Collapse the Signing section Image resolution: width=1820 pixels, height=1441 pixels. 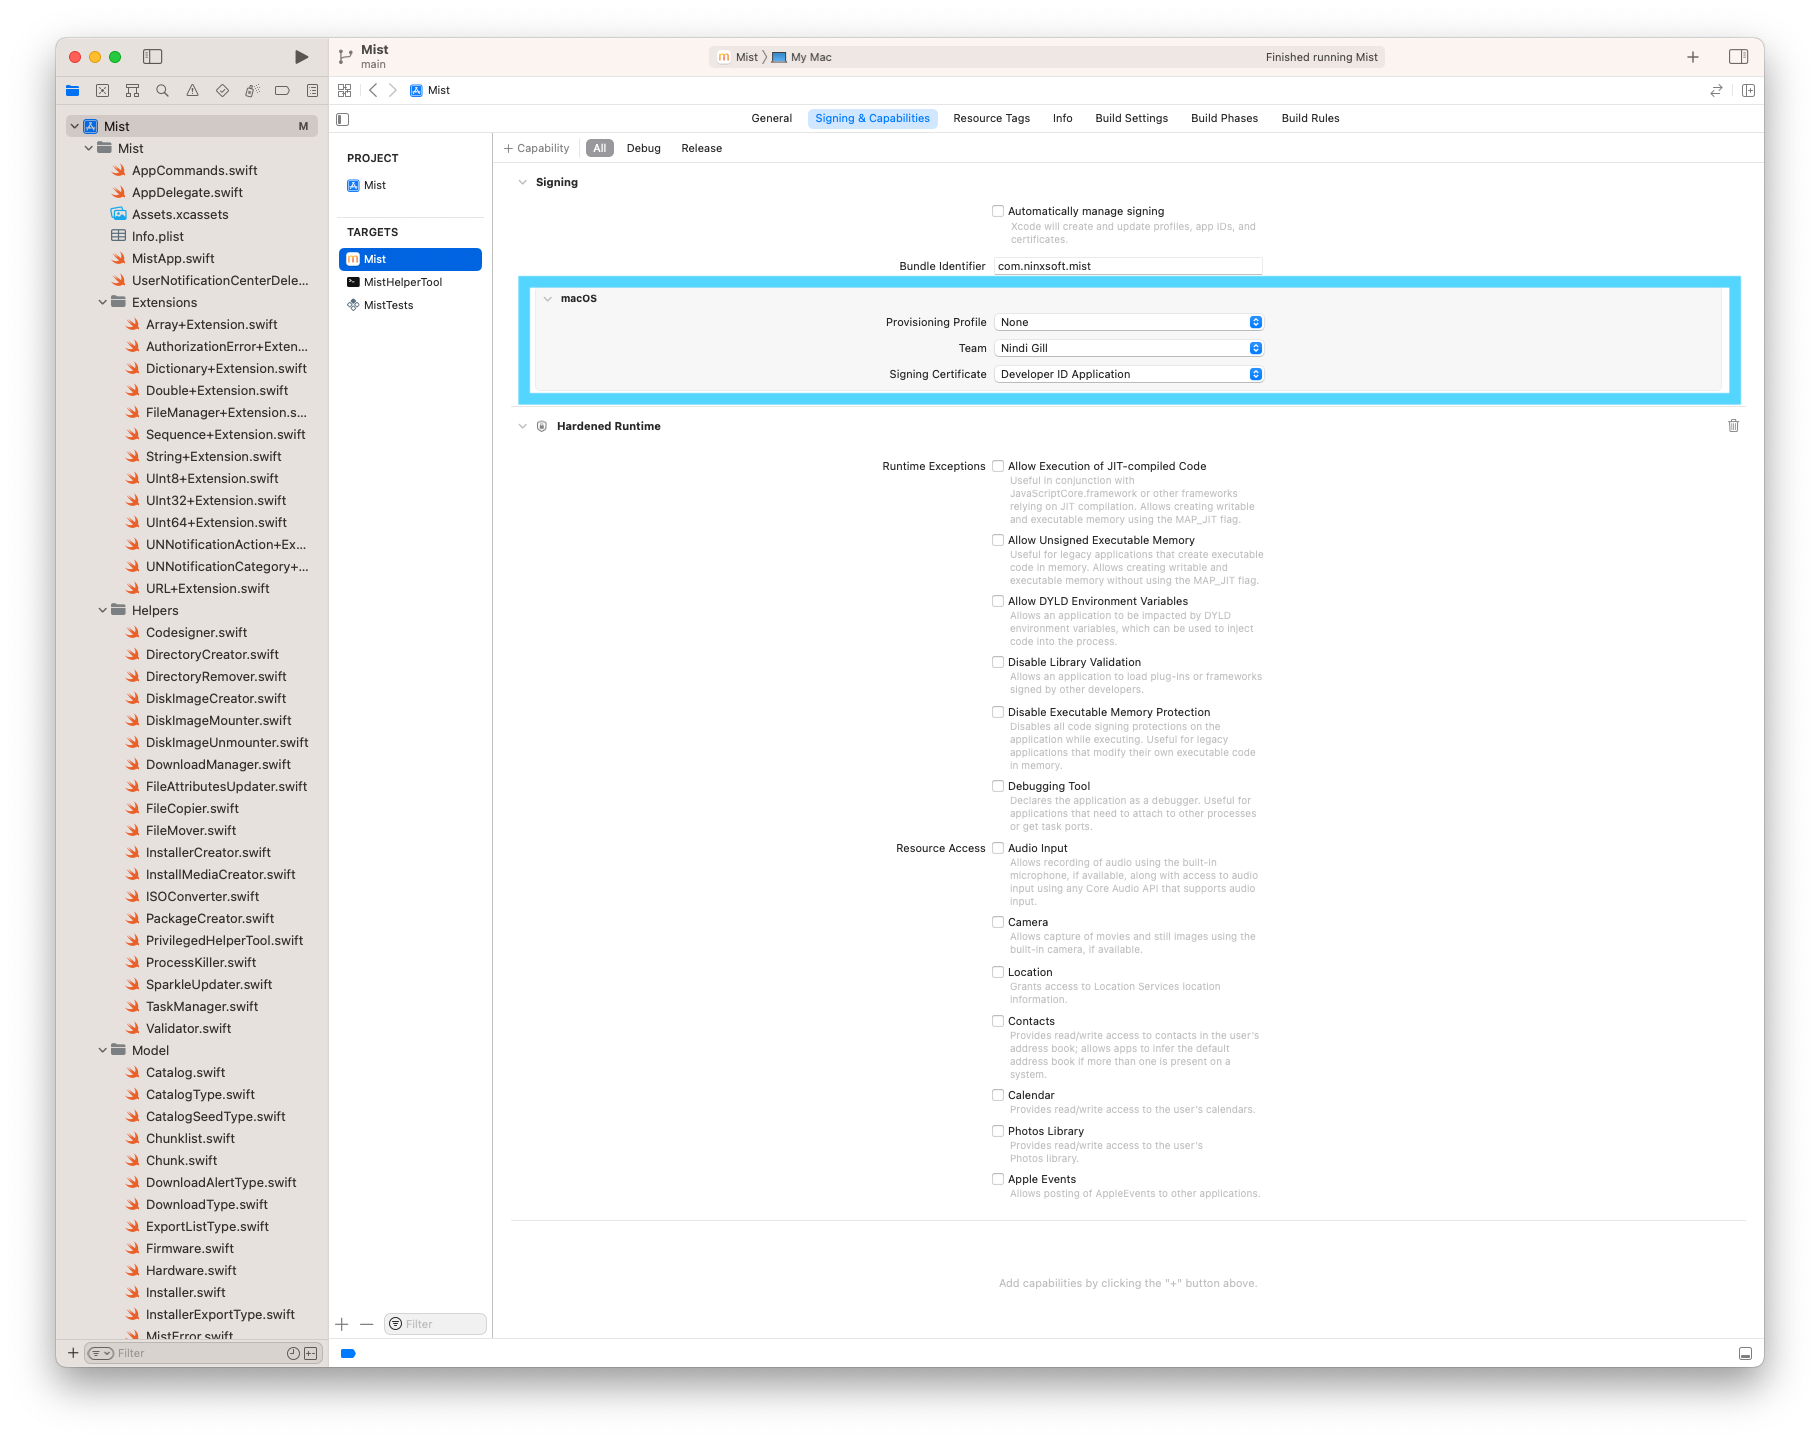tap(522, 182)
